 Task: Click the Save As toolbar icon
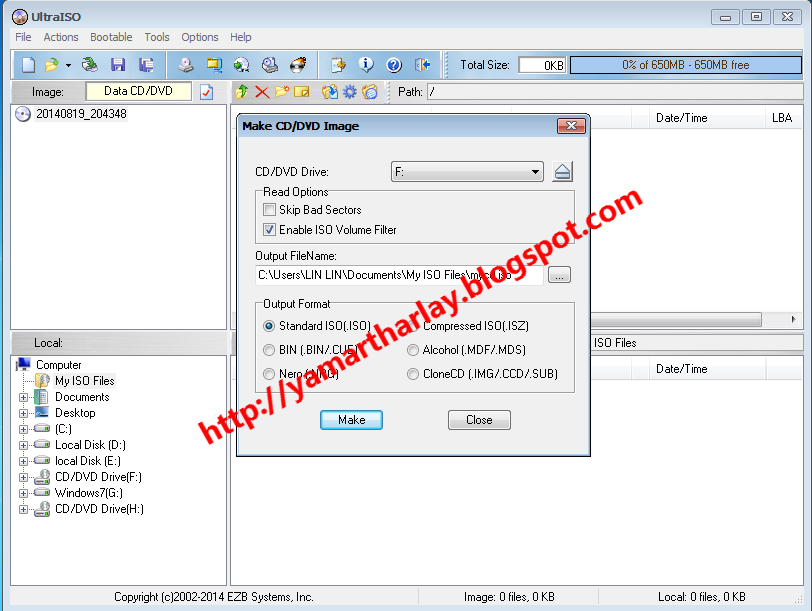(146, 65)
